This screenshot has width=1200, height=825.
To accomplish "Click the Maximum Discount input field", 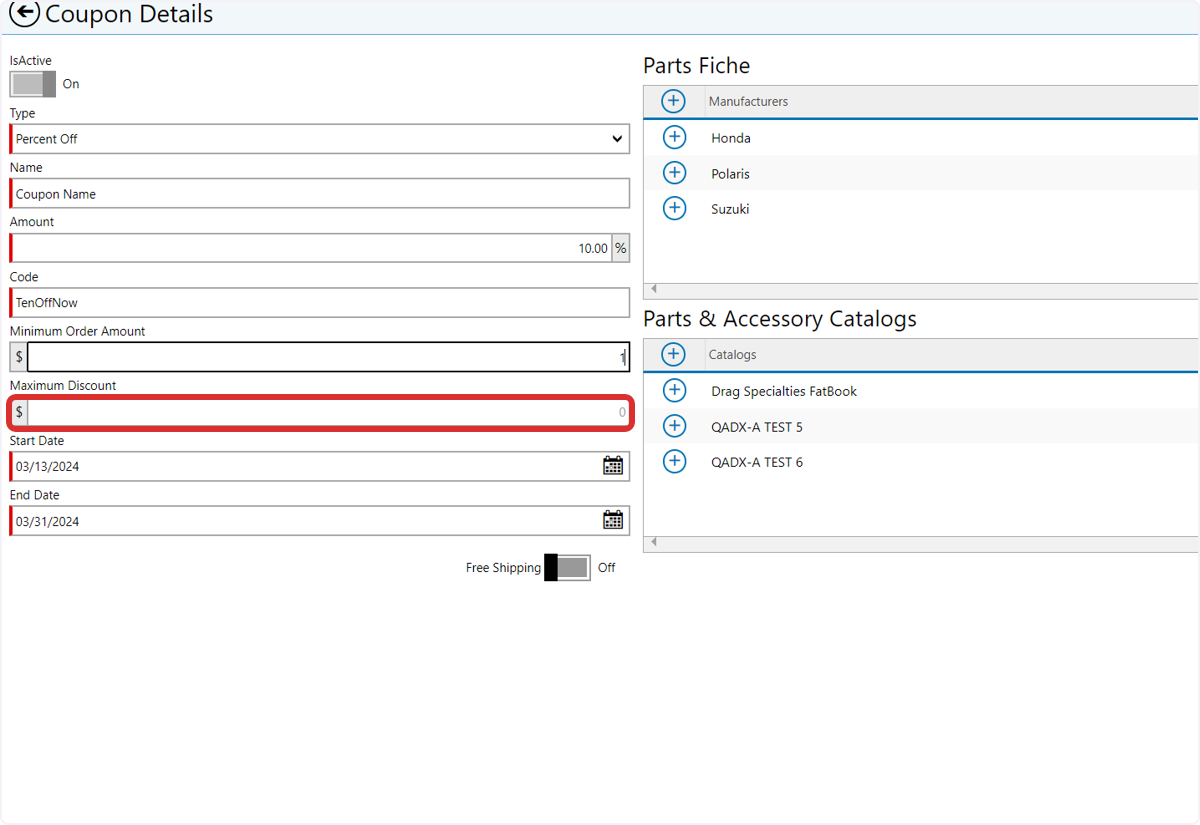I will 329,412.
